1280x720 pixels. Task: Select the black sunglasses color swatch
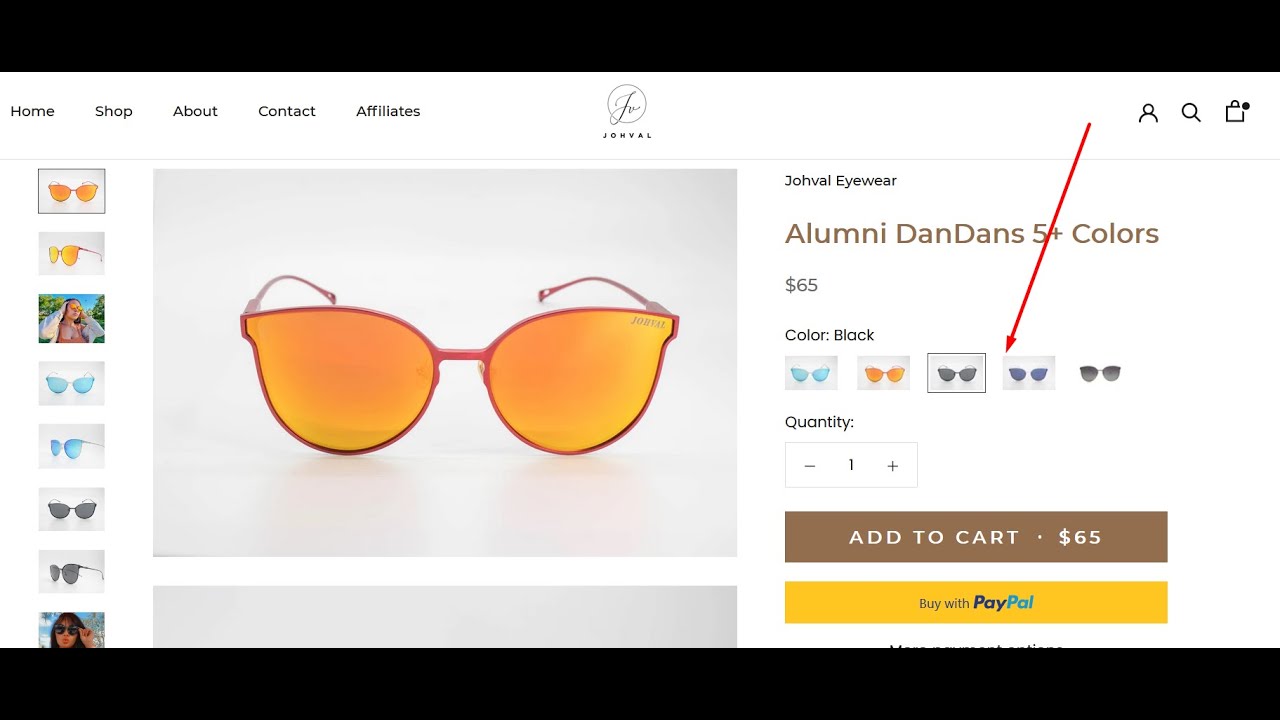957,373
